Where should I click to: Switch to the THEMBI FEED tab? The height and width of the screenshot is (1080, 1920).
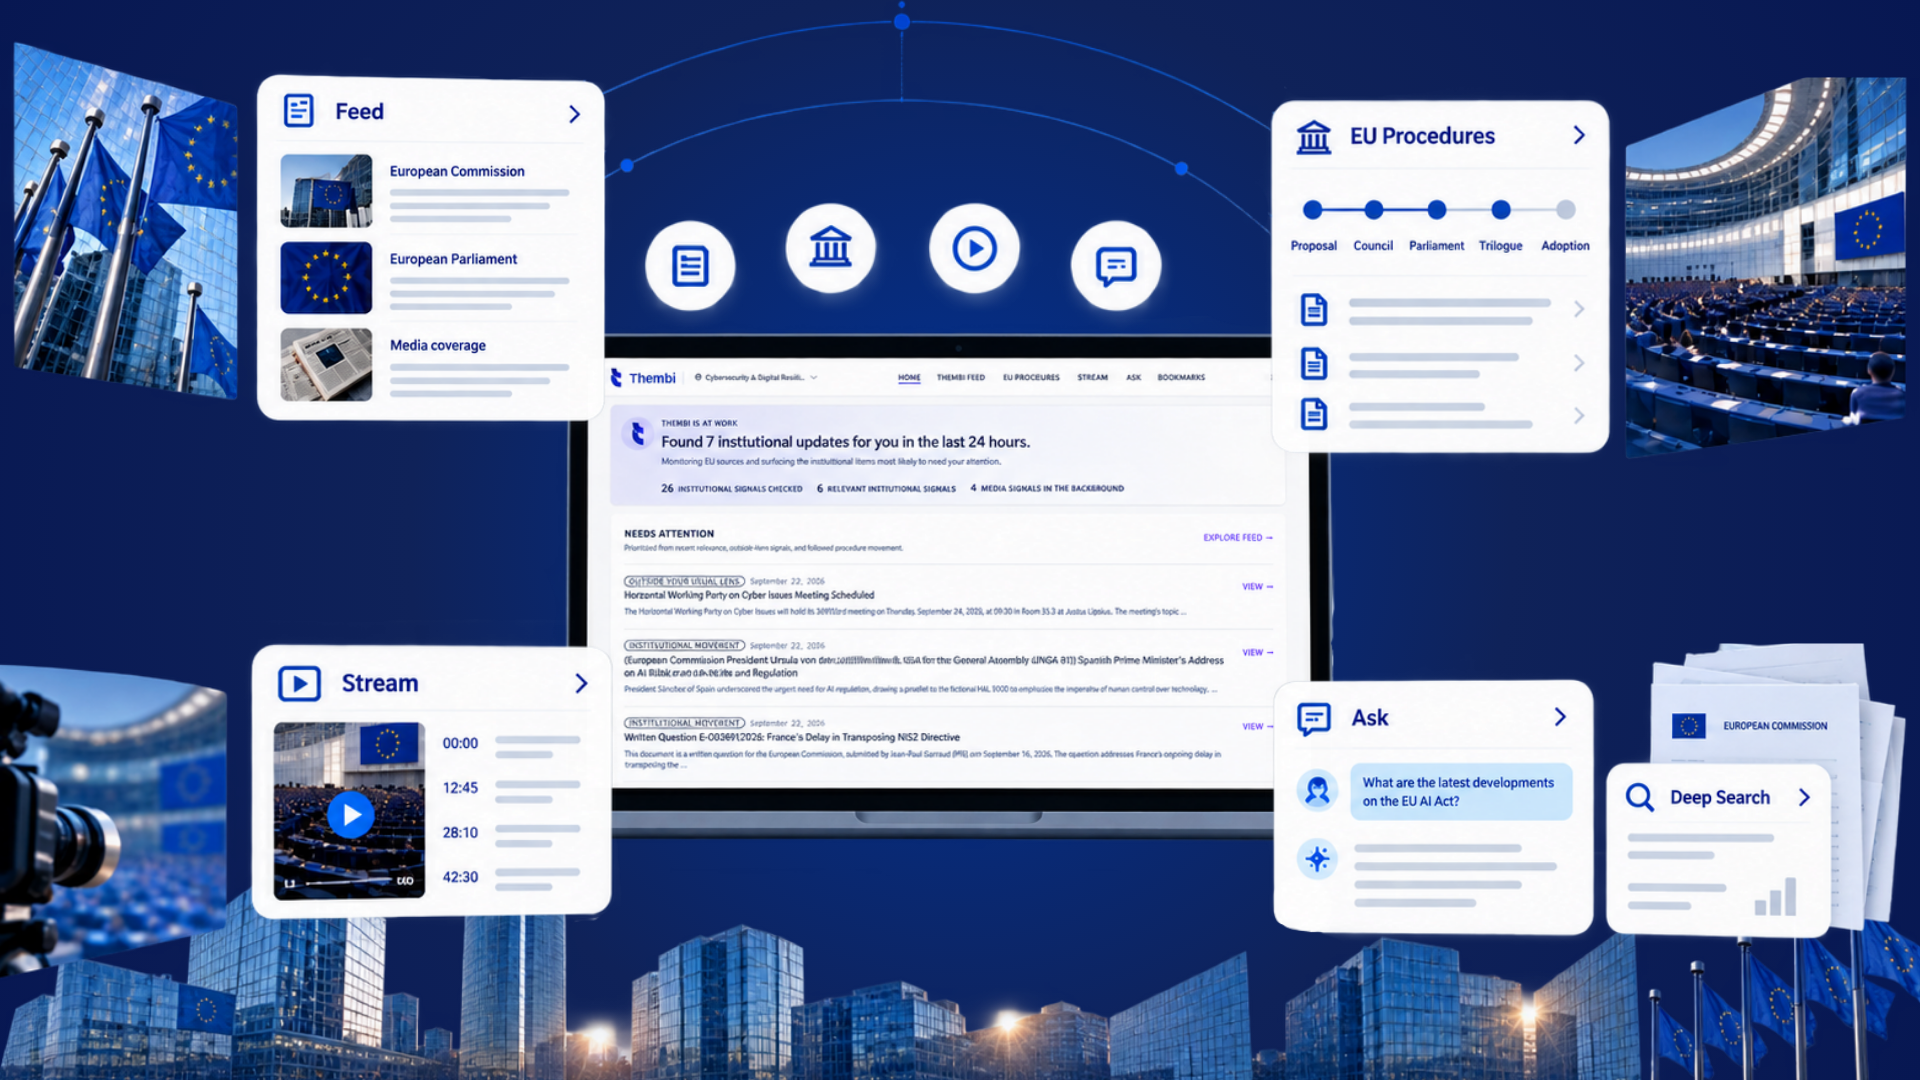[x=960, y=378]
